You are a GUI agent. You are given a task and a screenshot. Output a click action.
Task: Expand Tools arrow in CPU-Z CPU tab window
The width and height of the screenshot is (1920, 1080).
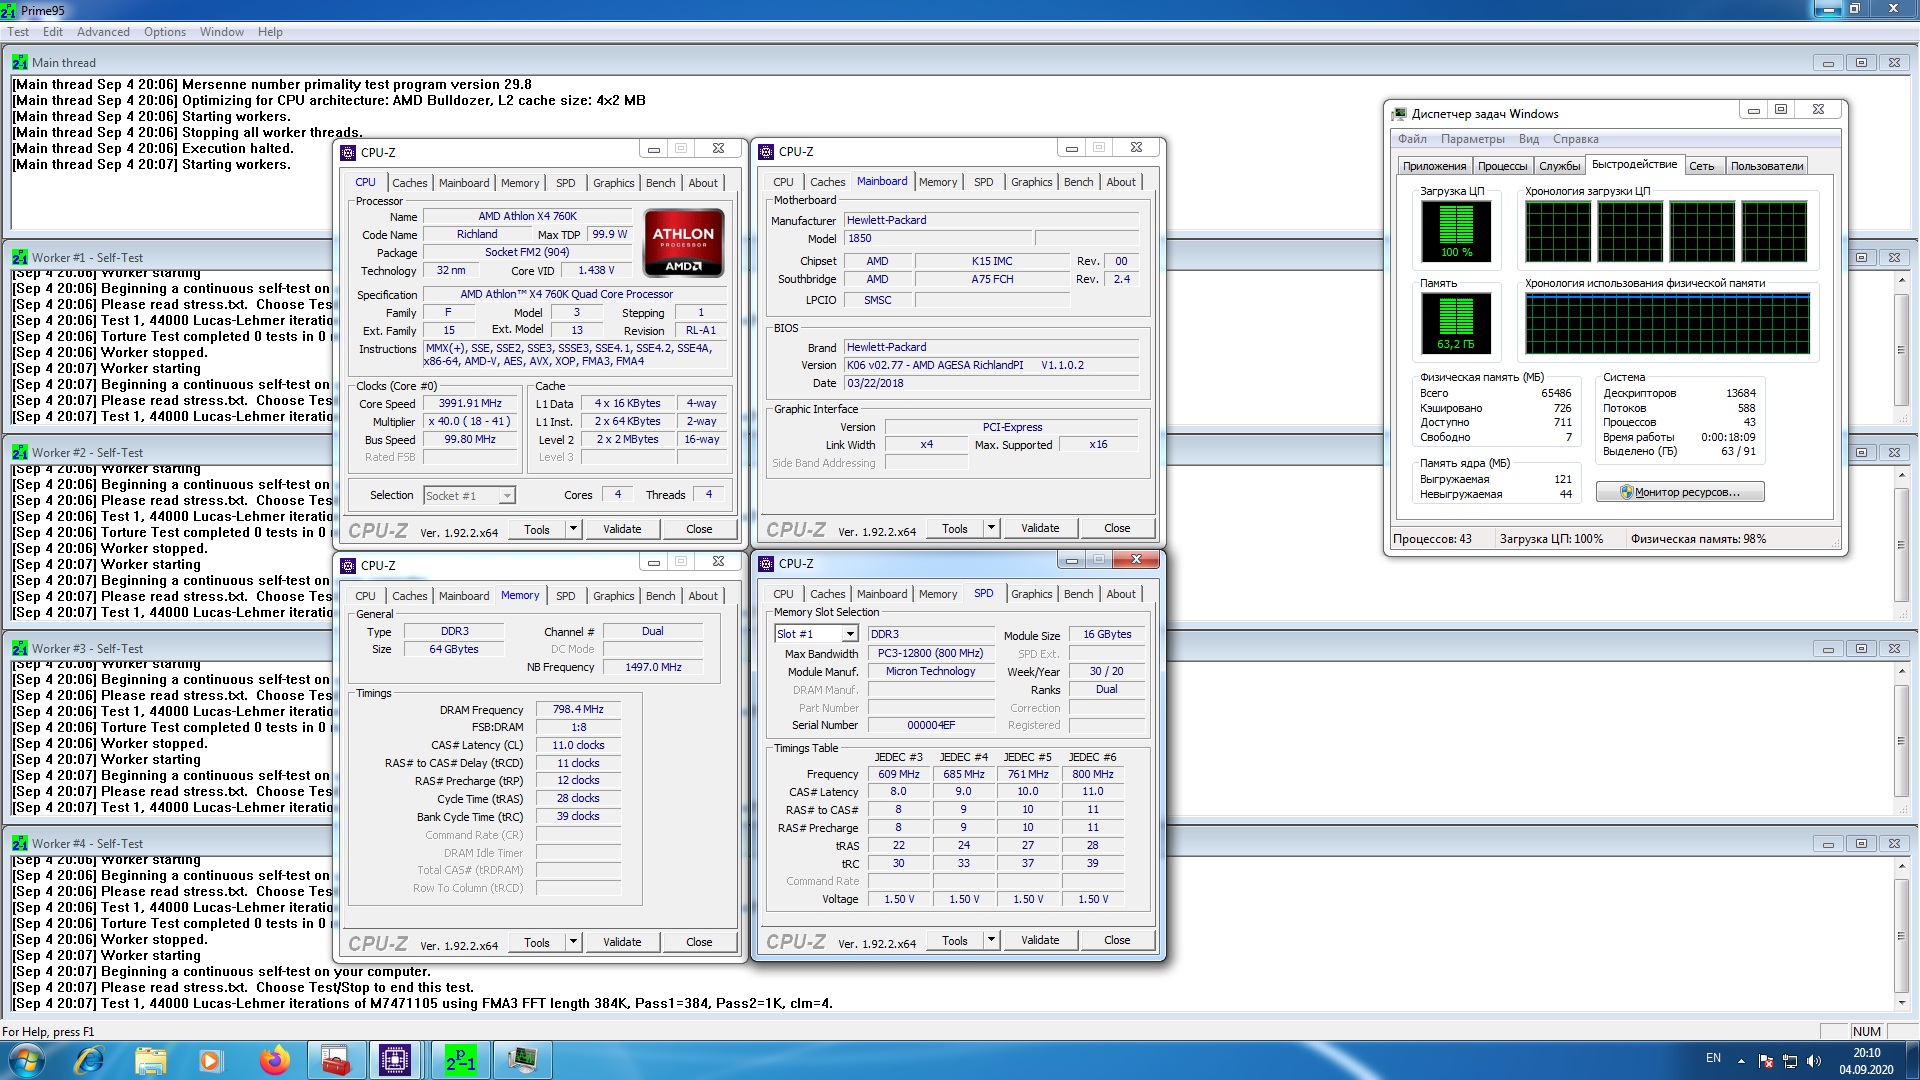[x=573, y=529]
